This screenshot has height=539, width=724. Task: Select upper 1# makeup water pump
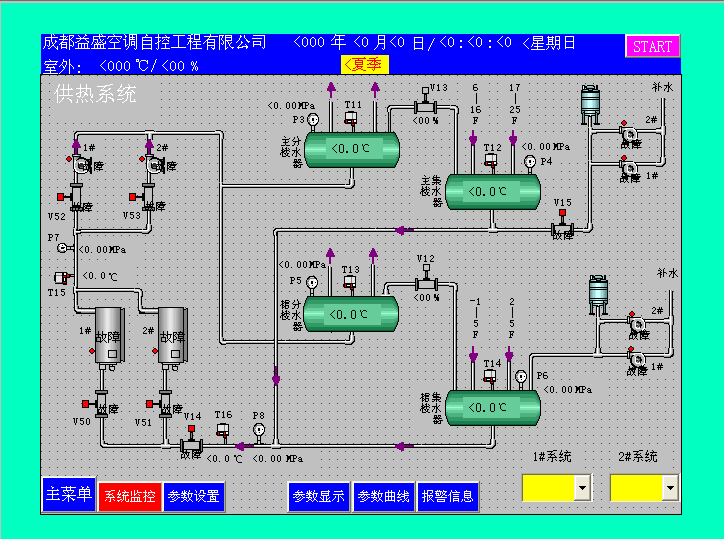tap(628, 168)
